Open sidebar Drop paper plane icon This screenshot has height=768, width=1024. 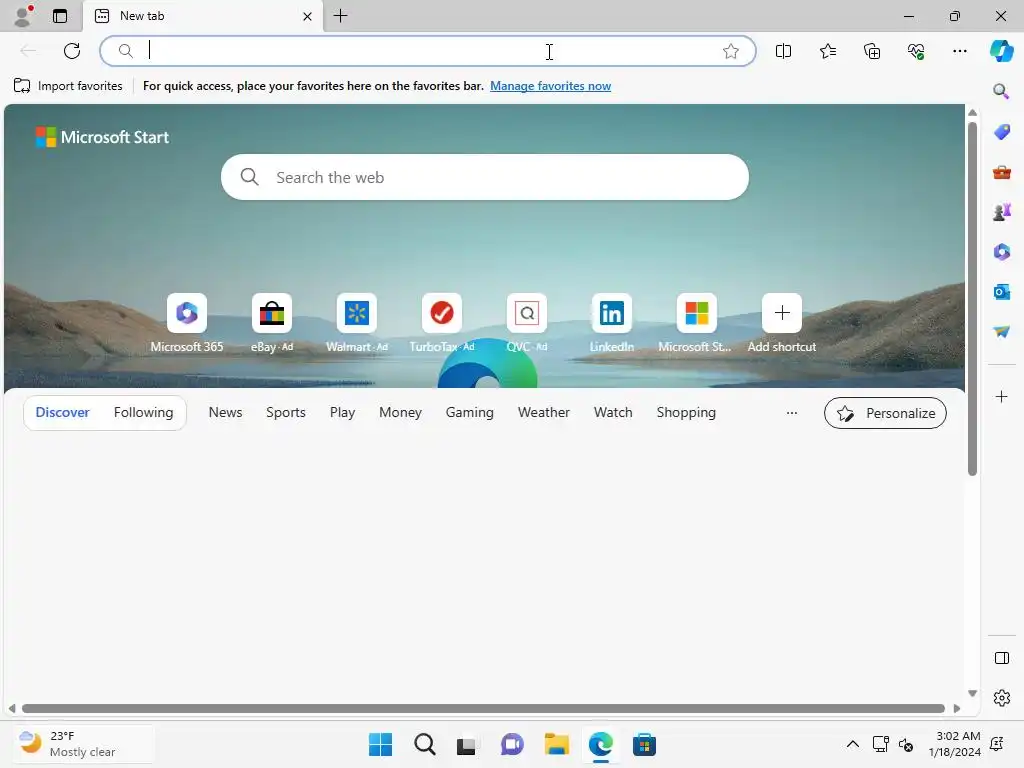1001,332
